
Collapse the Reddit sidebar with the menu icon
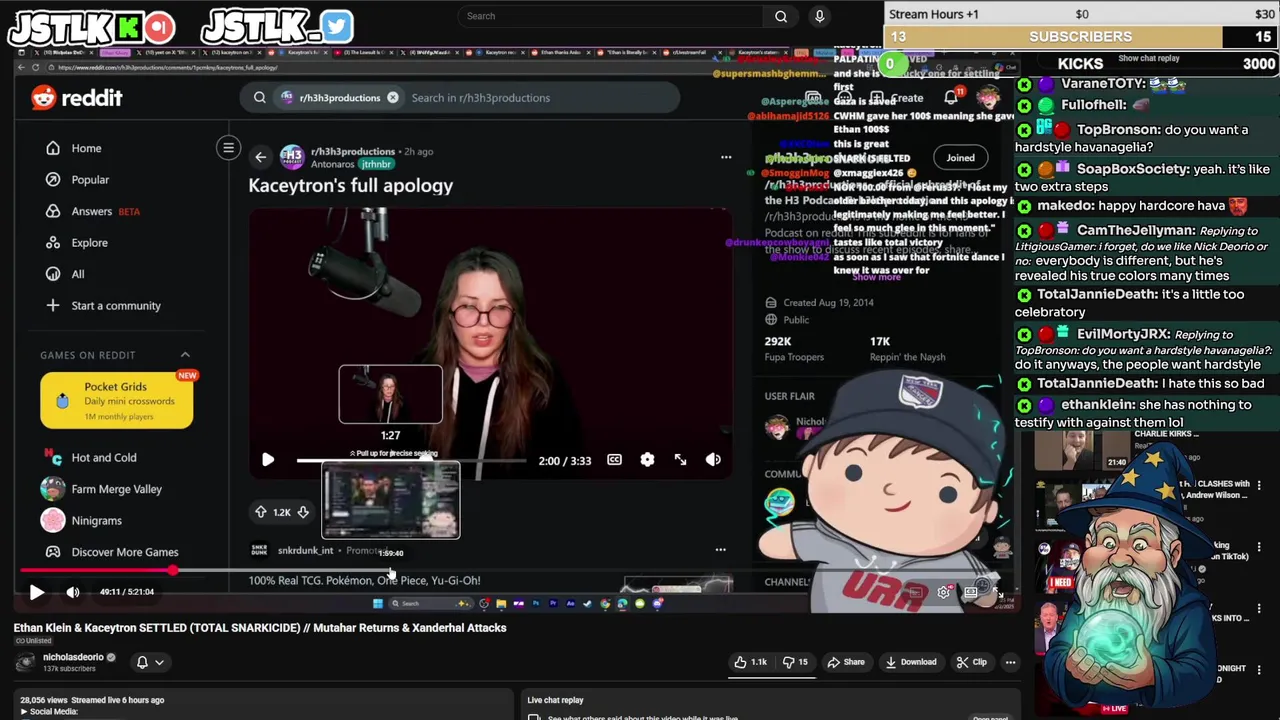(x=228, y=149)
